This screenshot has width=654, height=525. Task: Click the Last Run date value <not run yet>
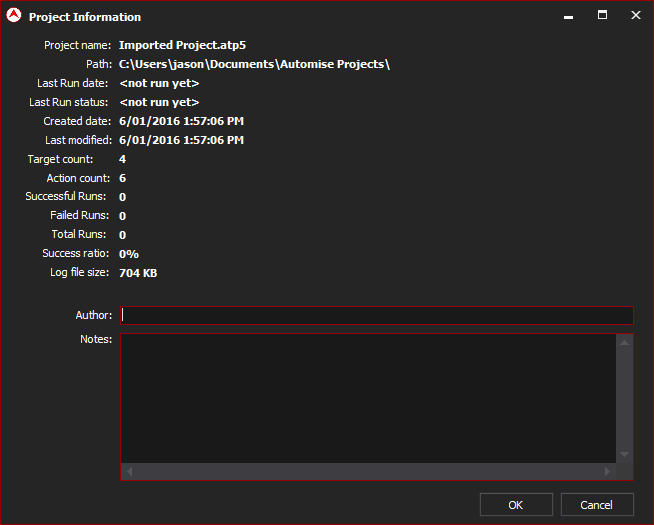[159, 83]
